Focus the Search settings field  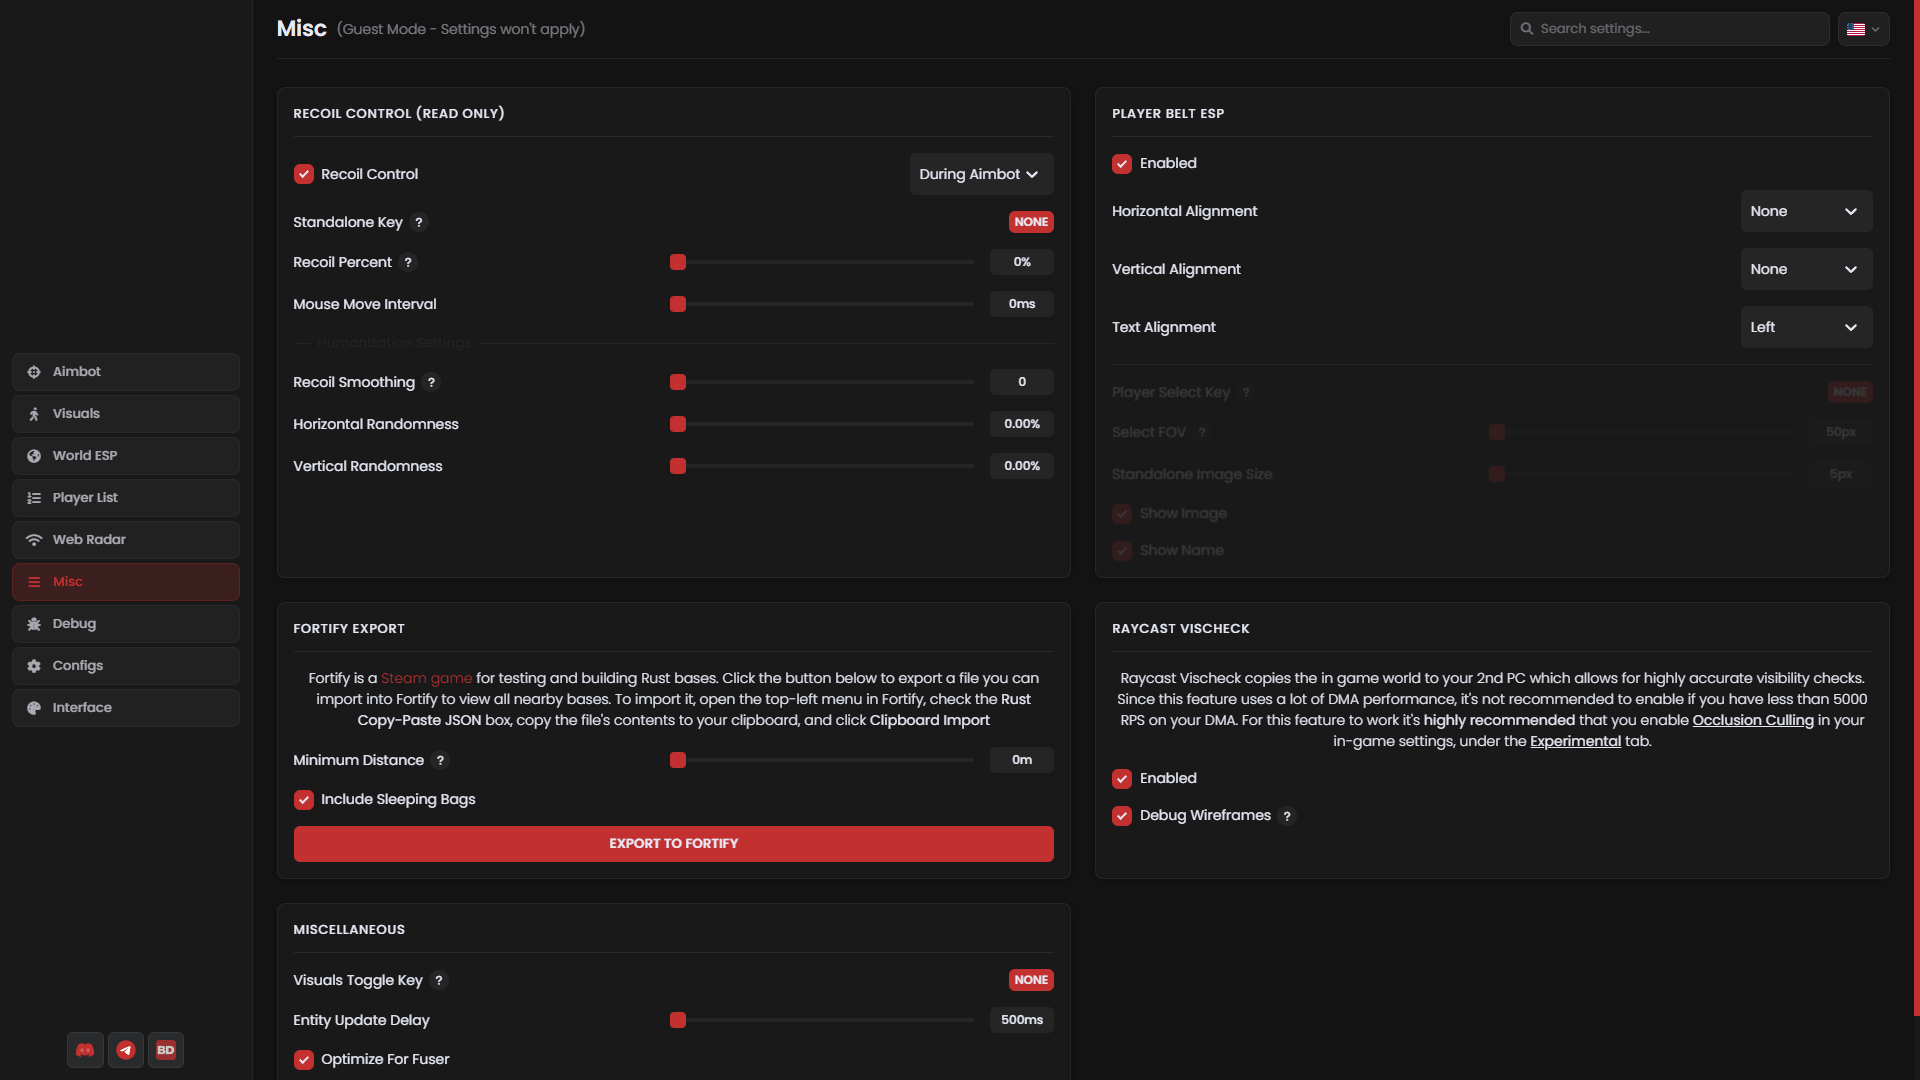[x=1669, y=29]
